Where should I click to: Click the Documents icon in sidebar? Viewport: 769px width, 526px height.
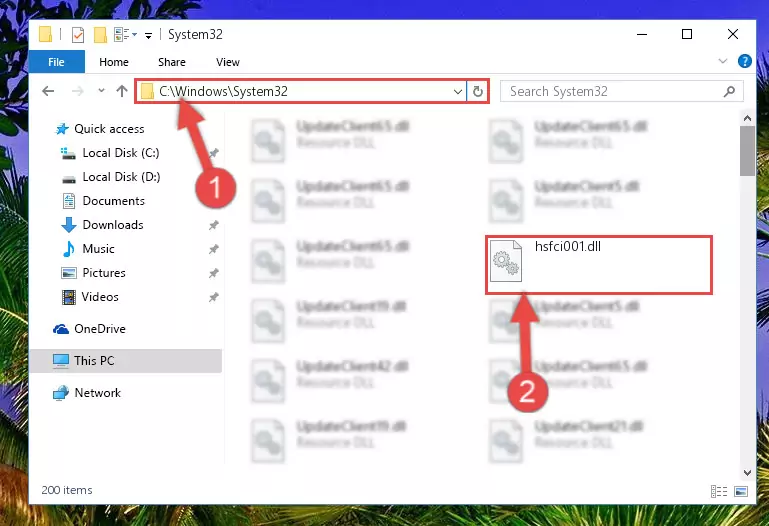coord(69,201)
